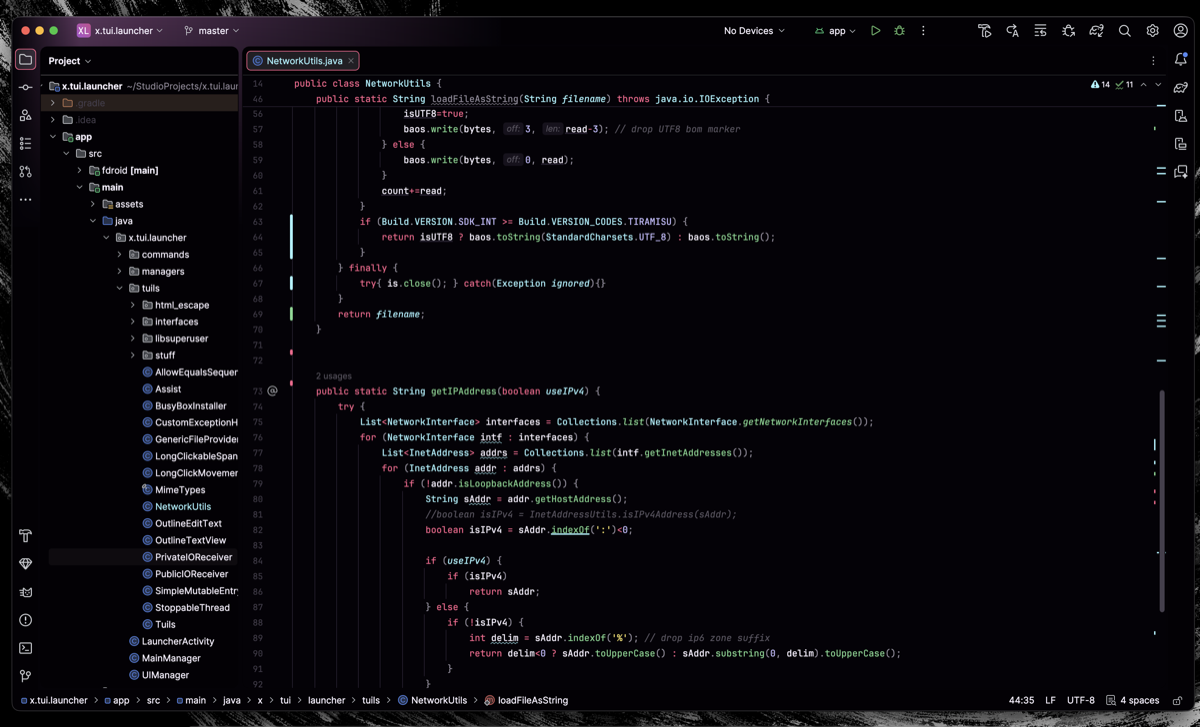Screen dimensions: 1200x727
Task: Expand the commands package
Action: pyautogui.click(x=120, y=254)
